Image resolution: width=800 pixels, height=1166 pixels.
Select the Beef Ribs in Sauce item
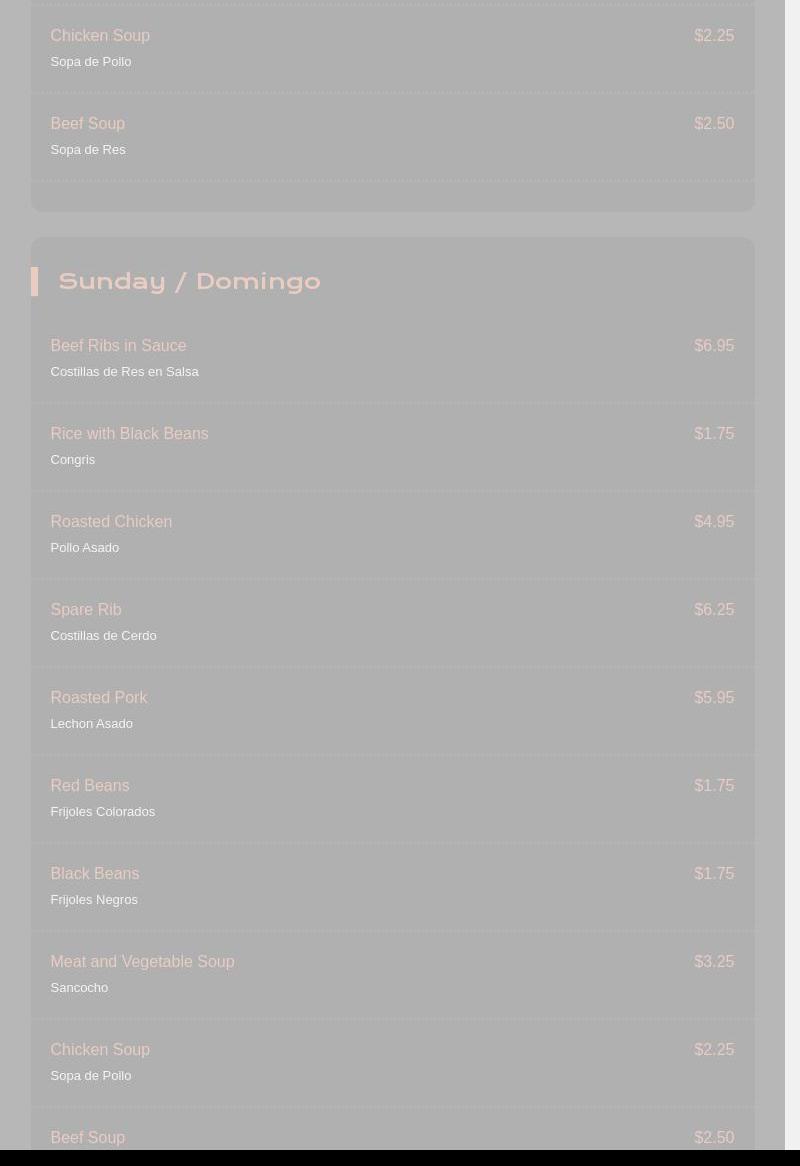click(118, 346)
